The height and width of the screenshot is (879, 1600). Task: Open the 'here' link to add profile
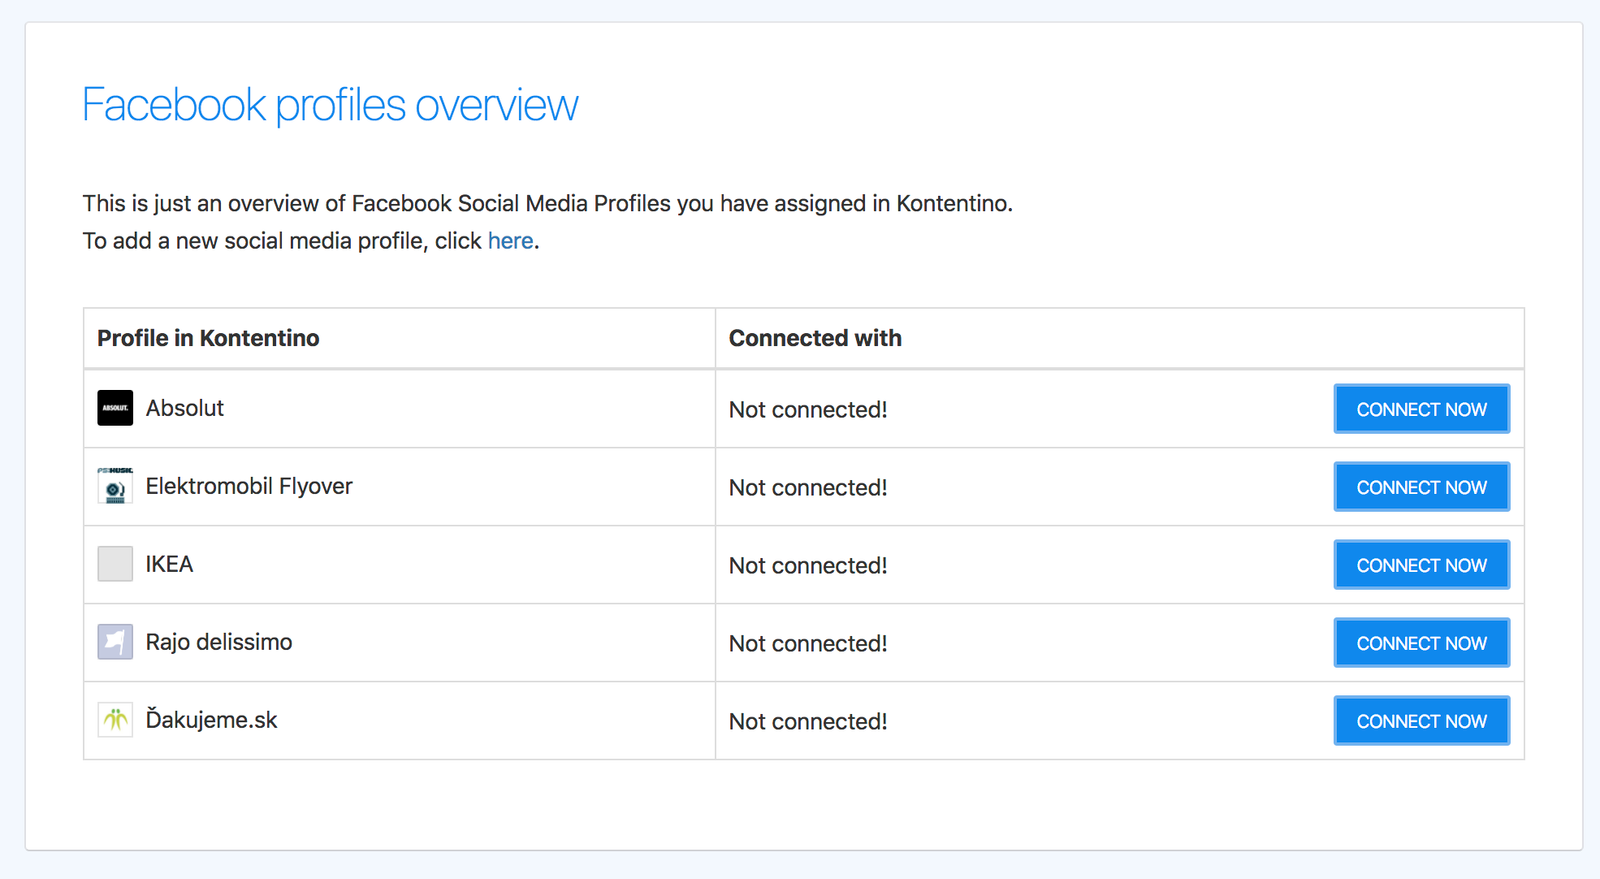pyautogui.click(x=510, y=241)
